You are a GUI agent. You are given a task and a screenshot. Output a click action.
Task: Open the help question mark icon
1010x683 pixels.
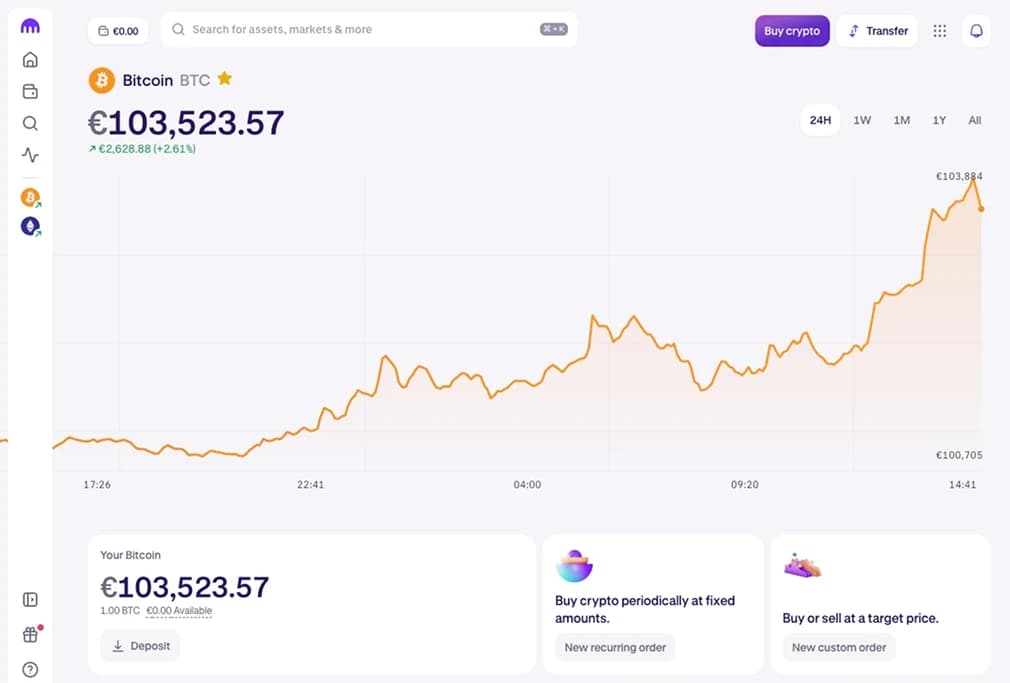(x=30, y=669)
